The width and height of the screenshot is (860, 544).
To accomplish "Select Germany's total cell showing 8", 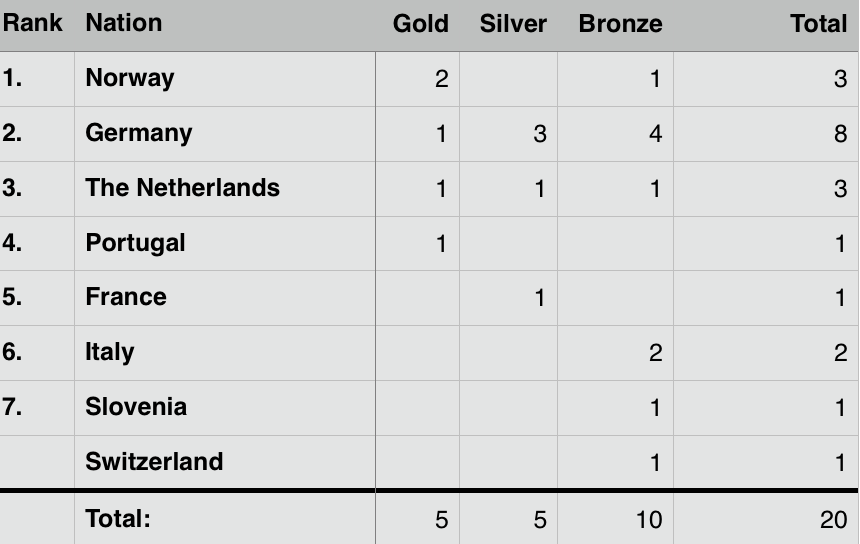I will coord(766,134).
